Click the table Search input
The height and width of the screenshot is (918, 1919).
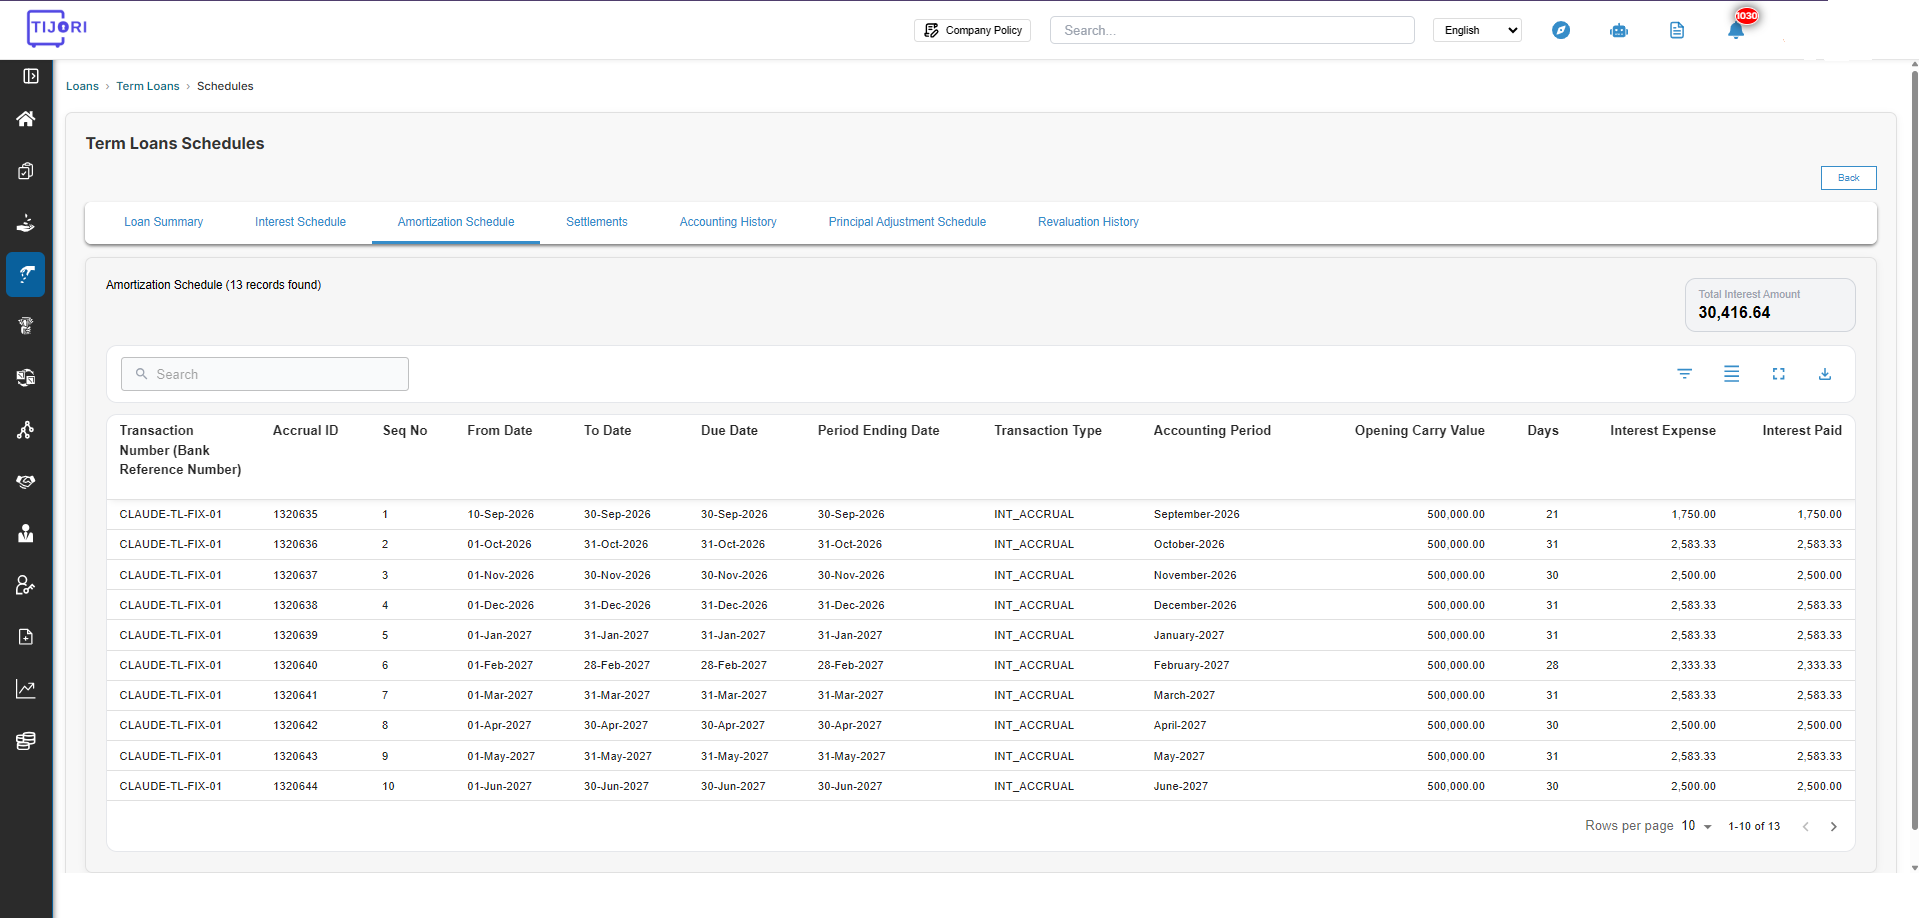click(265, 374)
